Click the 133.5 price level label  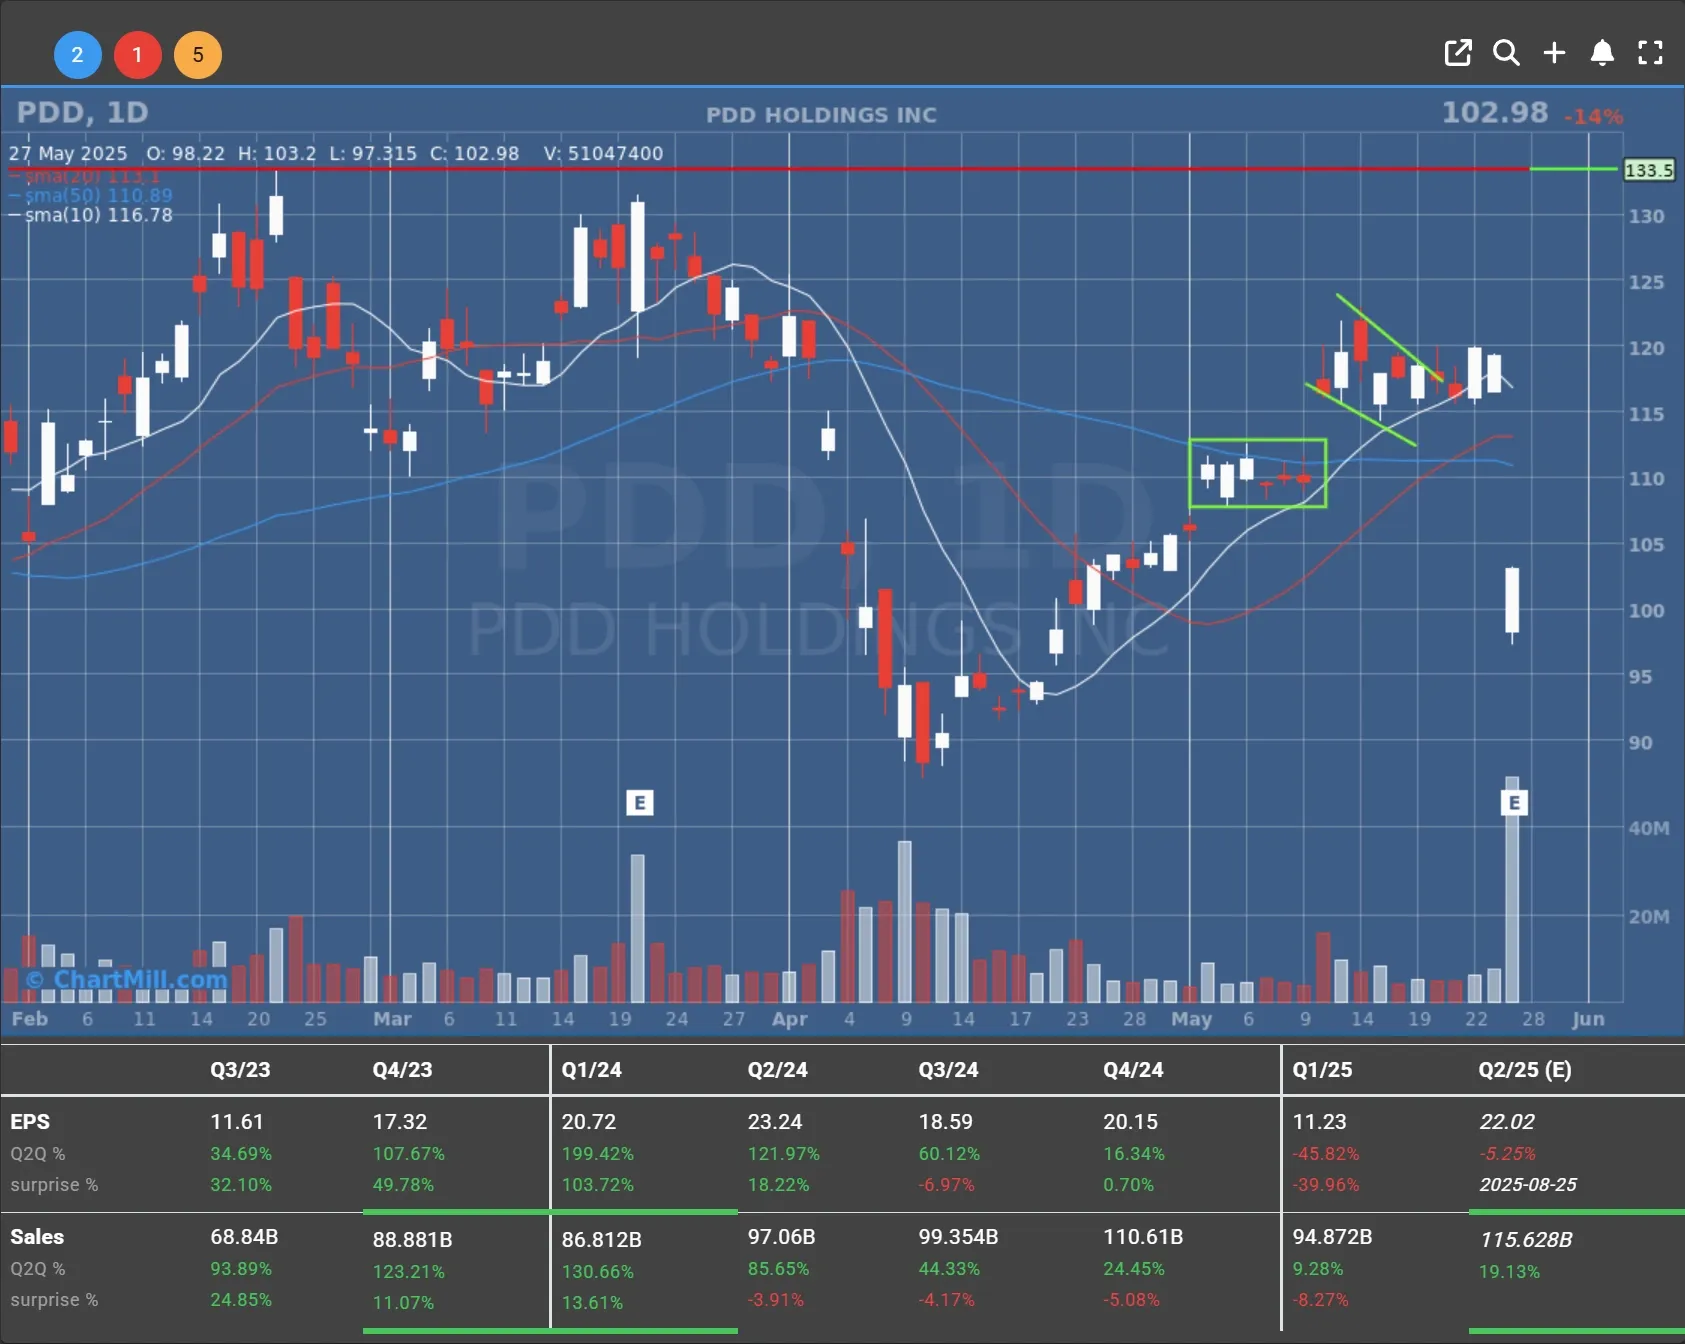(x=1648, y=170)
